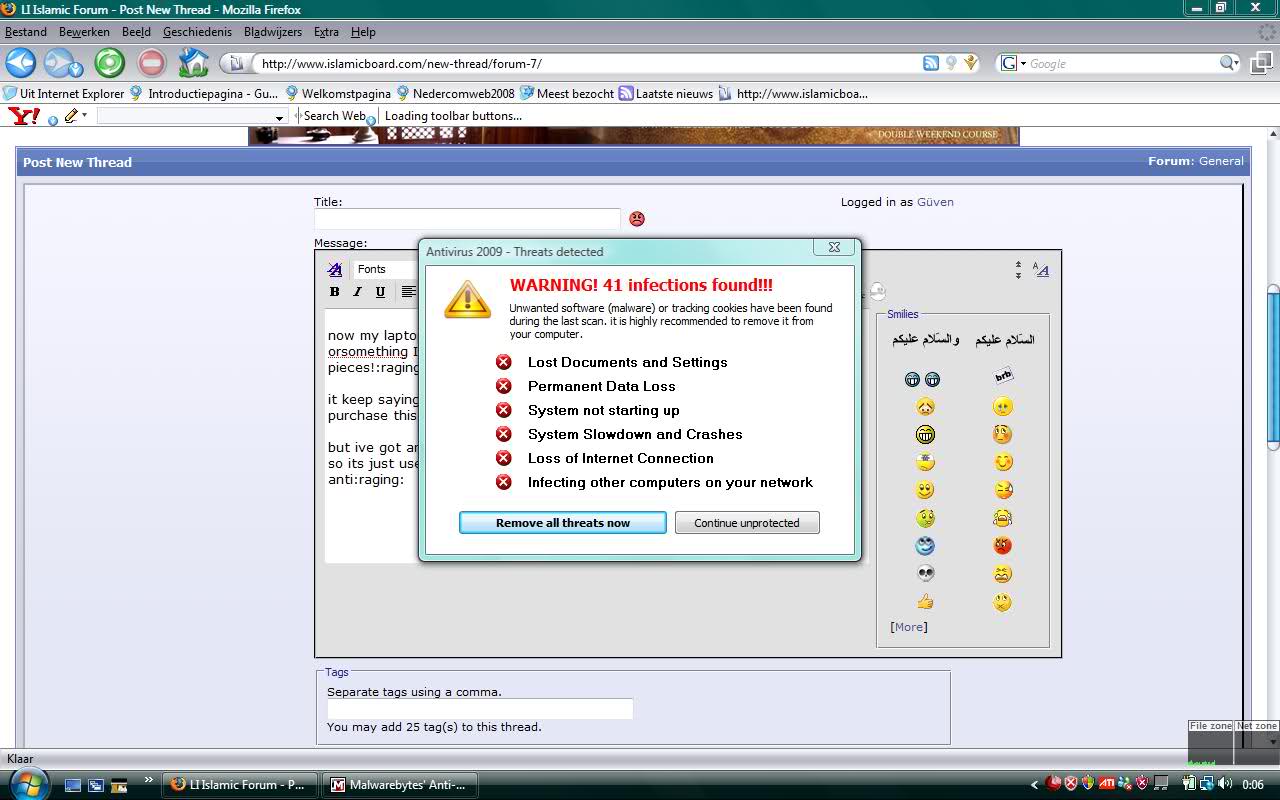This screenshot has width=1280, height=800.
Task: Click 'Klaar' in the status bar
Action: [20, 759]
